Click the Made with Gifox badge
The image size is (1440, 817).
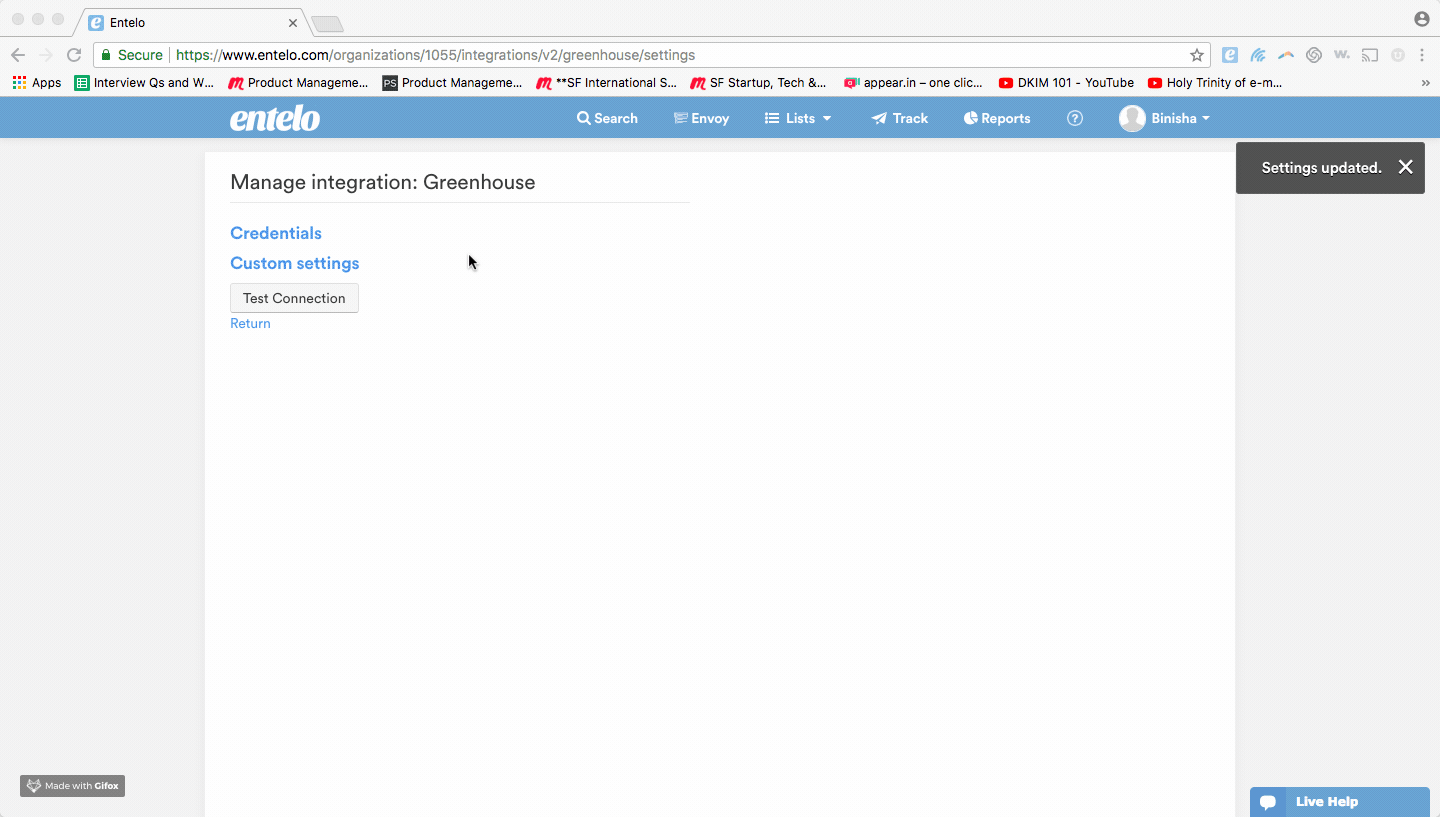72,786
